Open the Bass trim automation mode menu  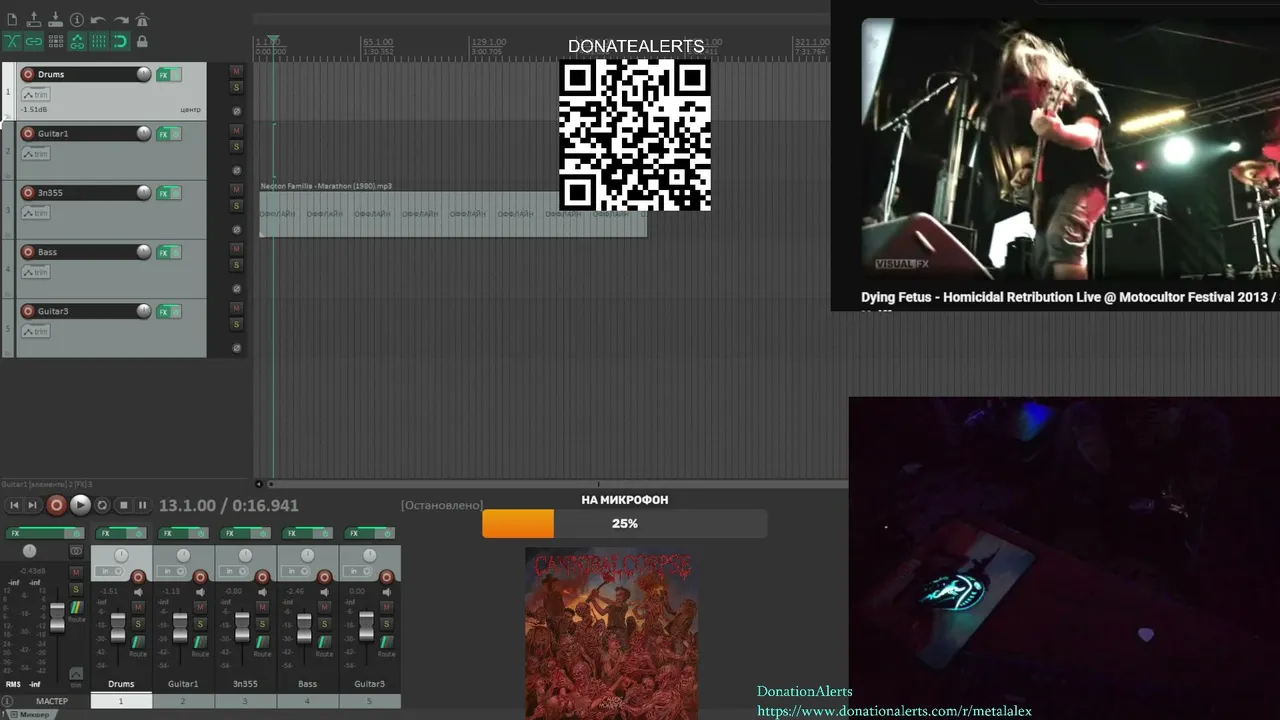(35, 272)
